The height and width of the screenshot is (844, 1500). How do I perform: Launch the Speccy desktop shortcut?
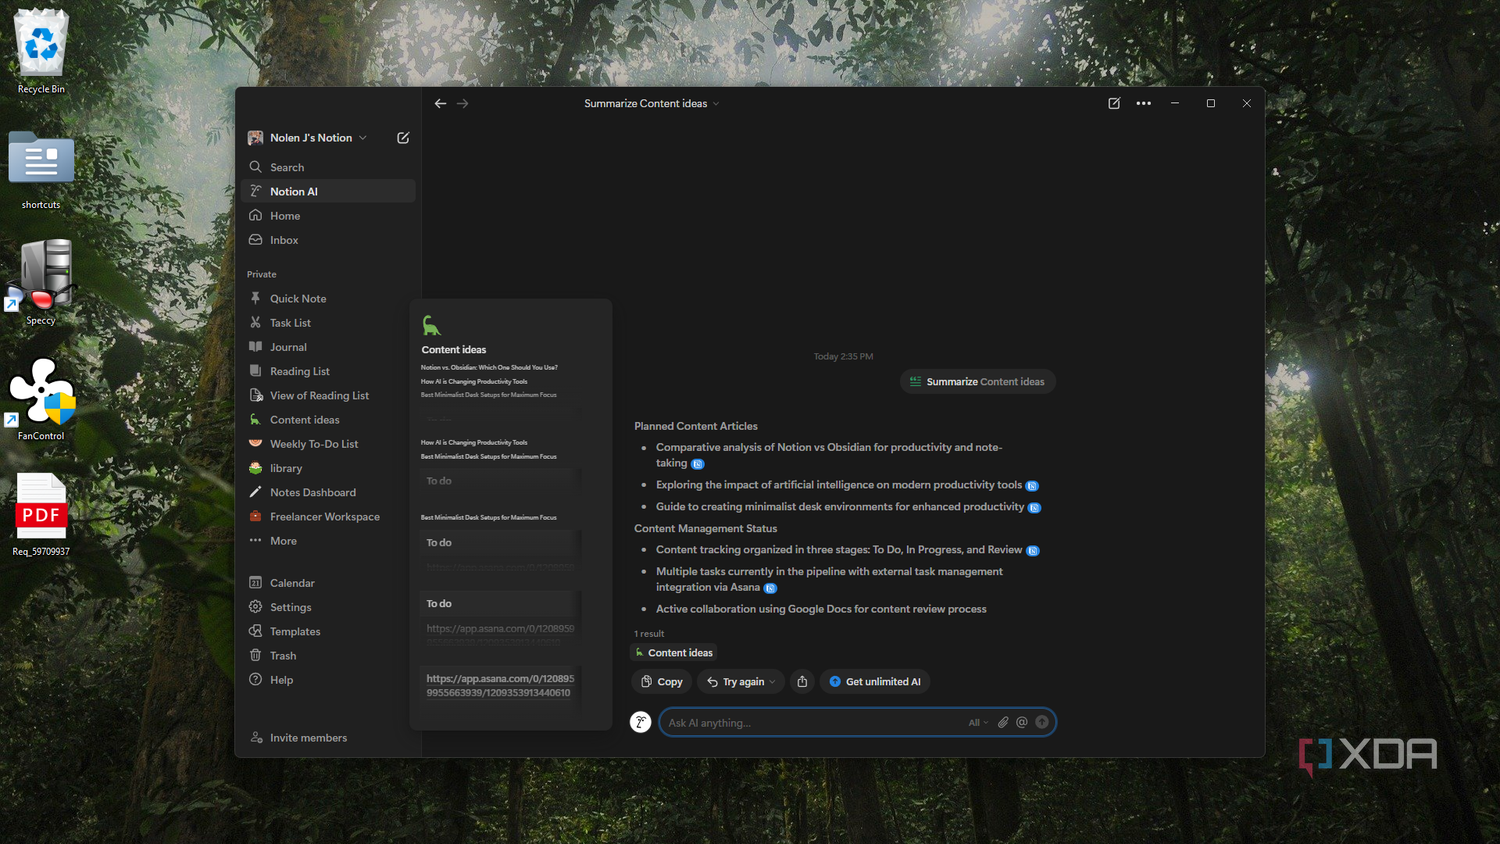tap(41, 282)
